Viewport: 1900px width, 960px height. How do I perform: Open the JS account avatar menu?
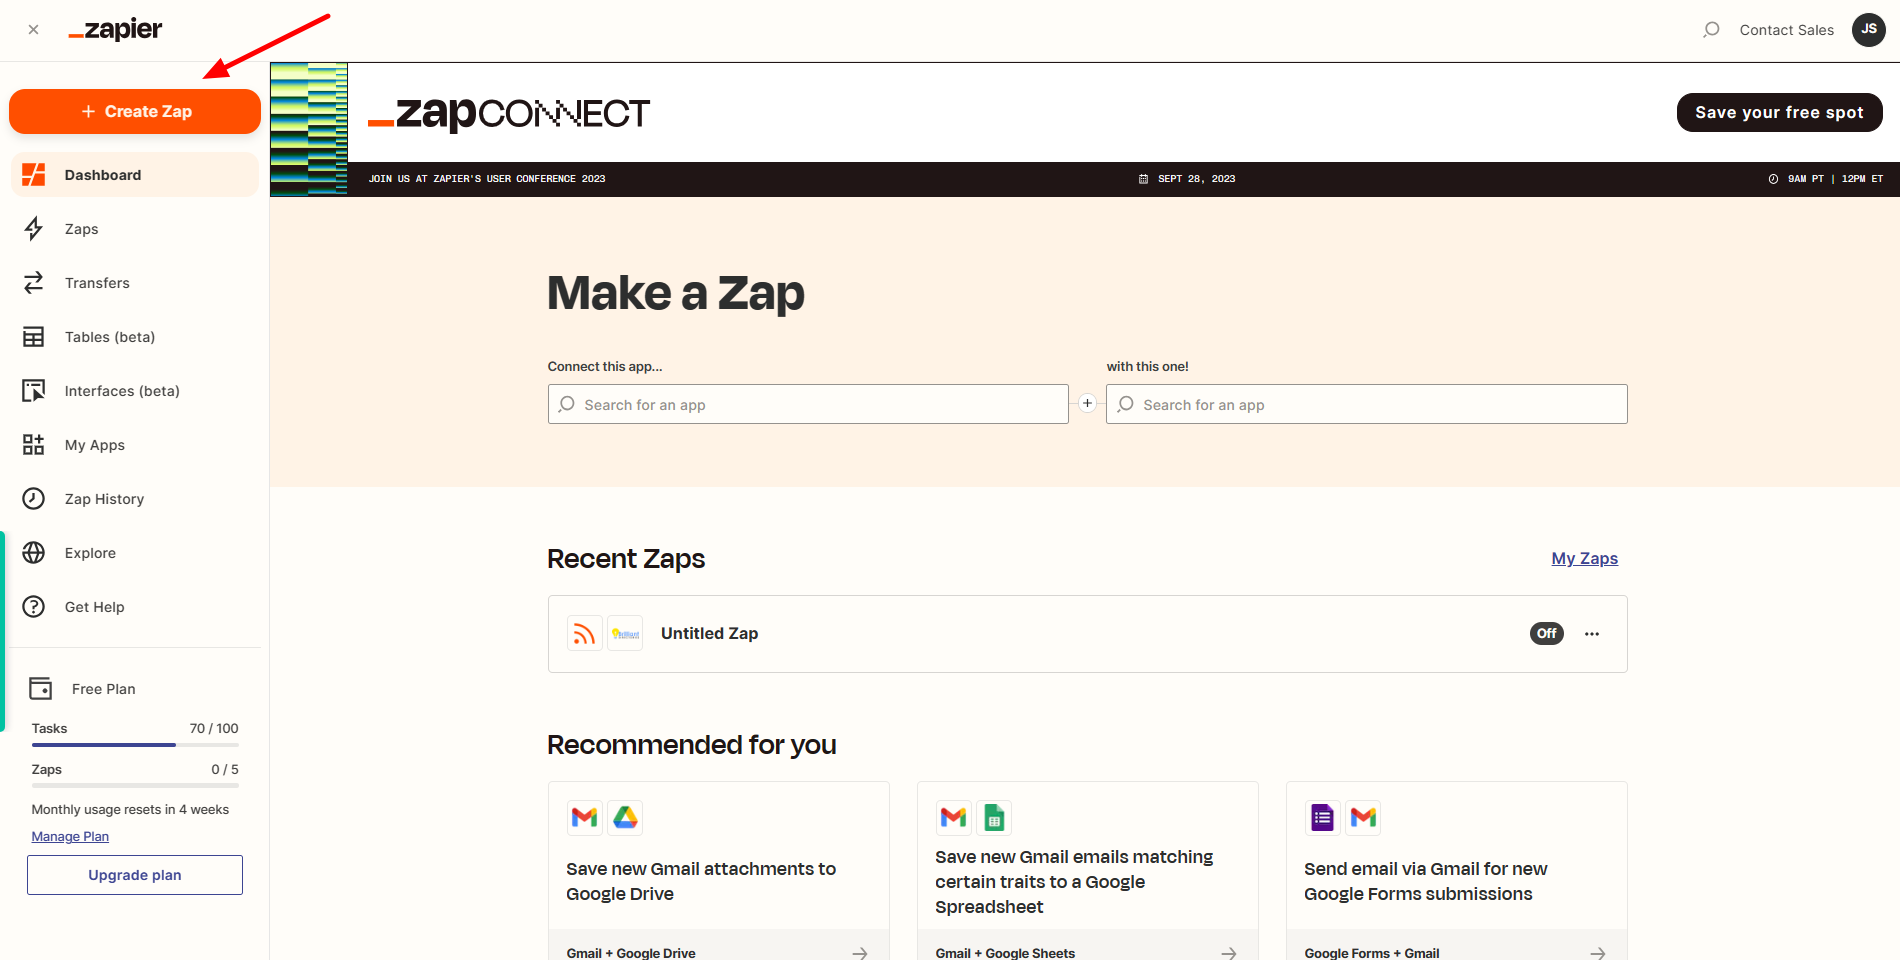[x=1869, y=30]
